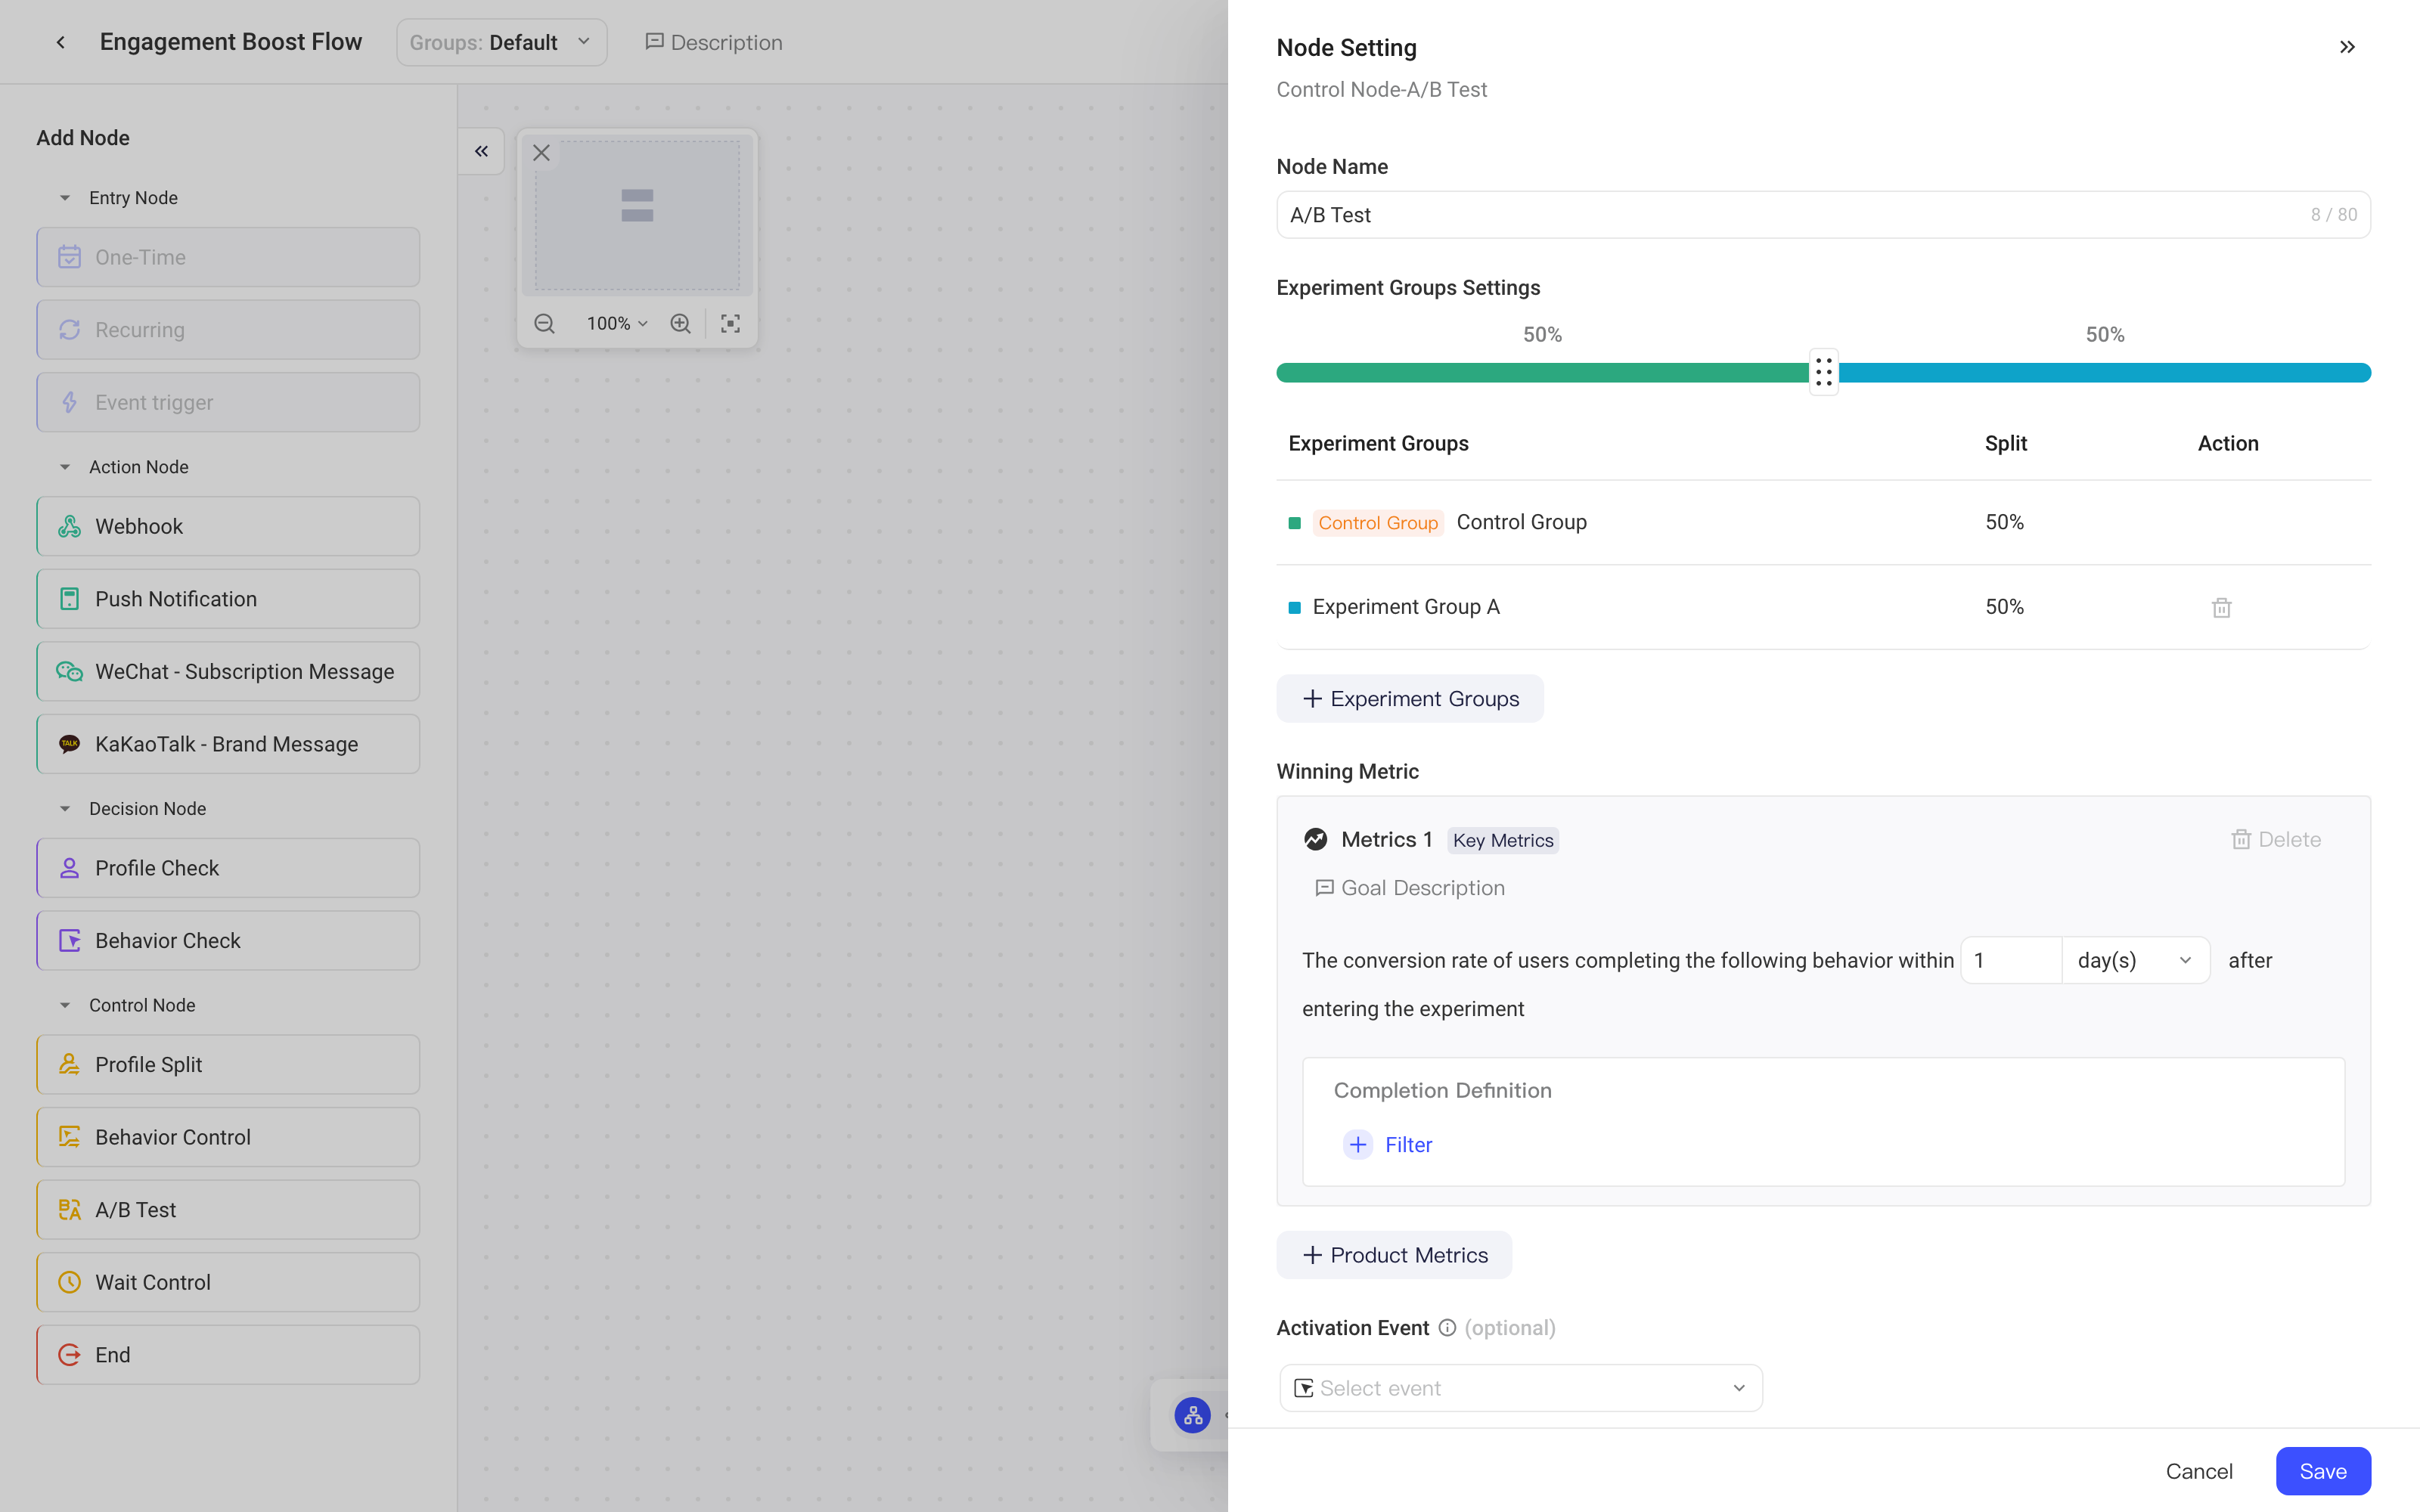This screenshot has width=2420, height=1512.
Task: Collapse the Control Node section
Action: [x=65, y=1005]
